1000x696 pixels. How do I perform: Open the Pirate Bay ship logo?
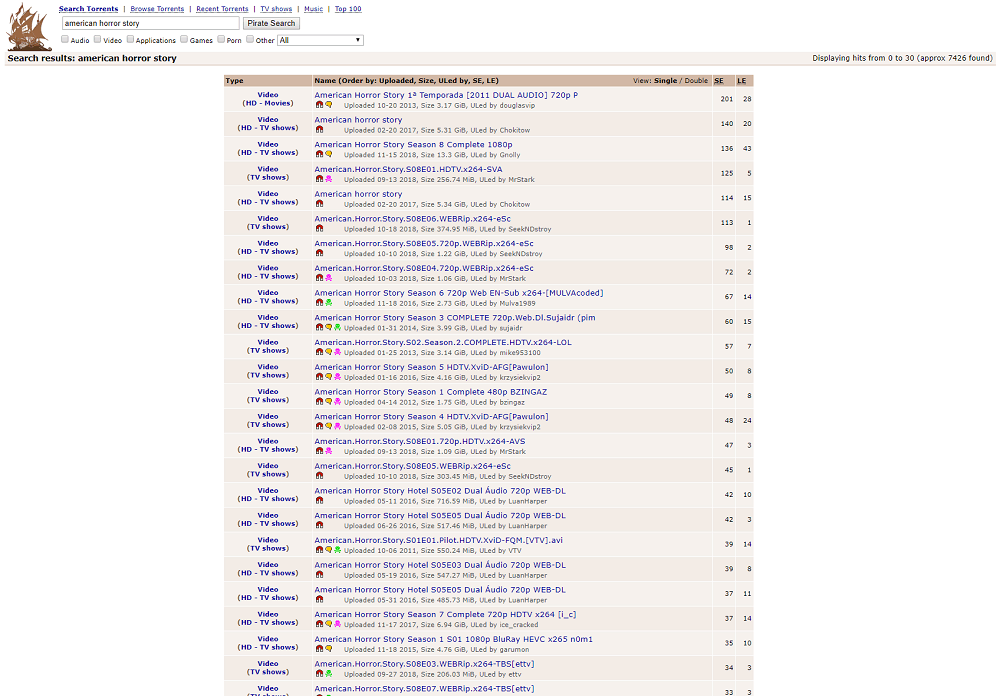29,27
